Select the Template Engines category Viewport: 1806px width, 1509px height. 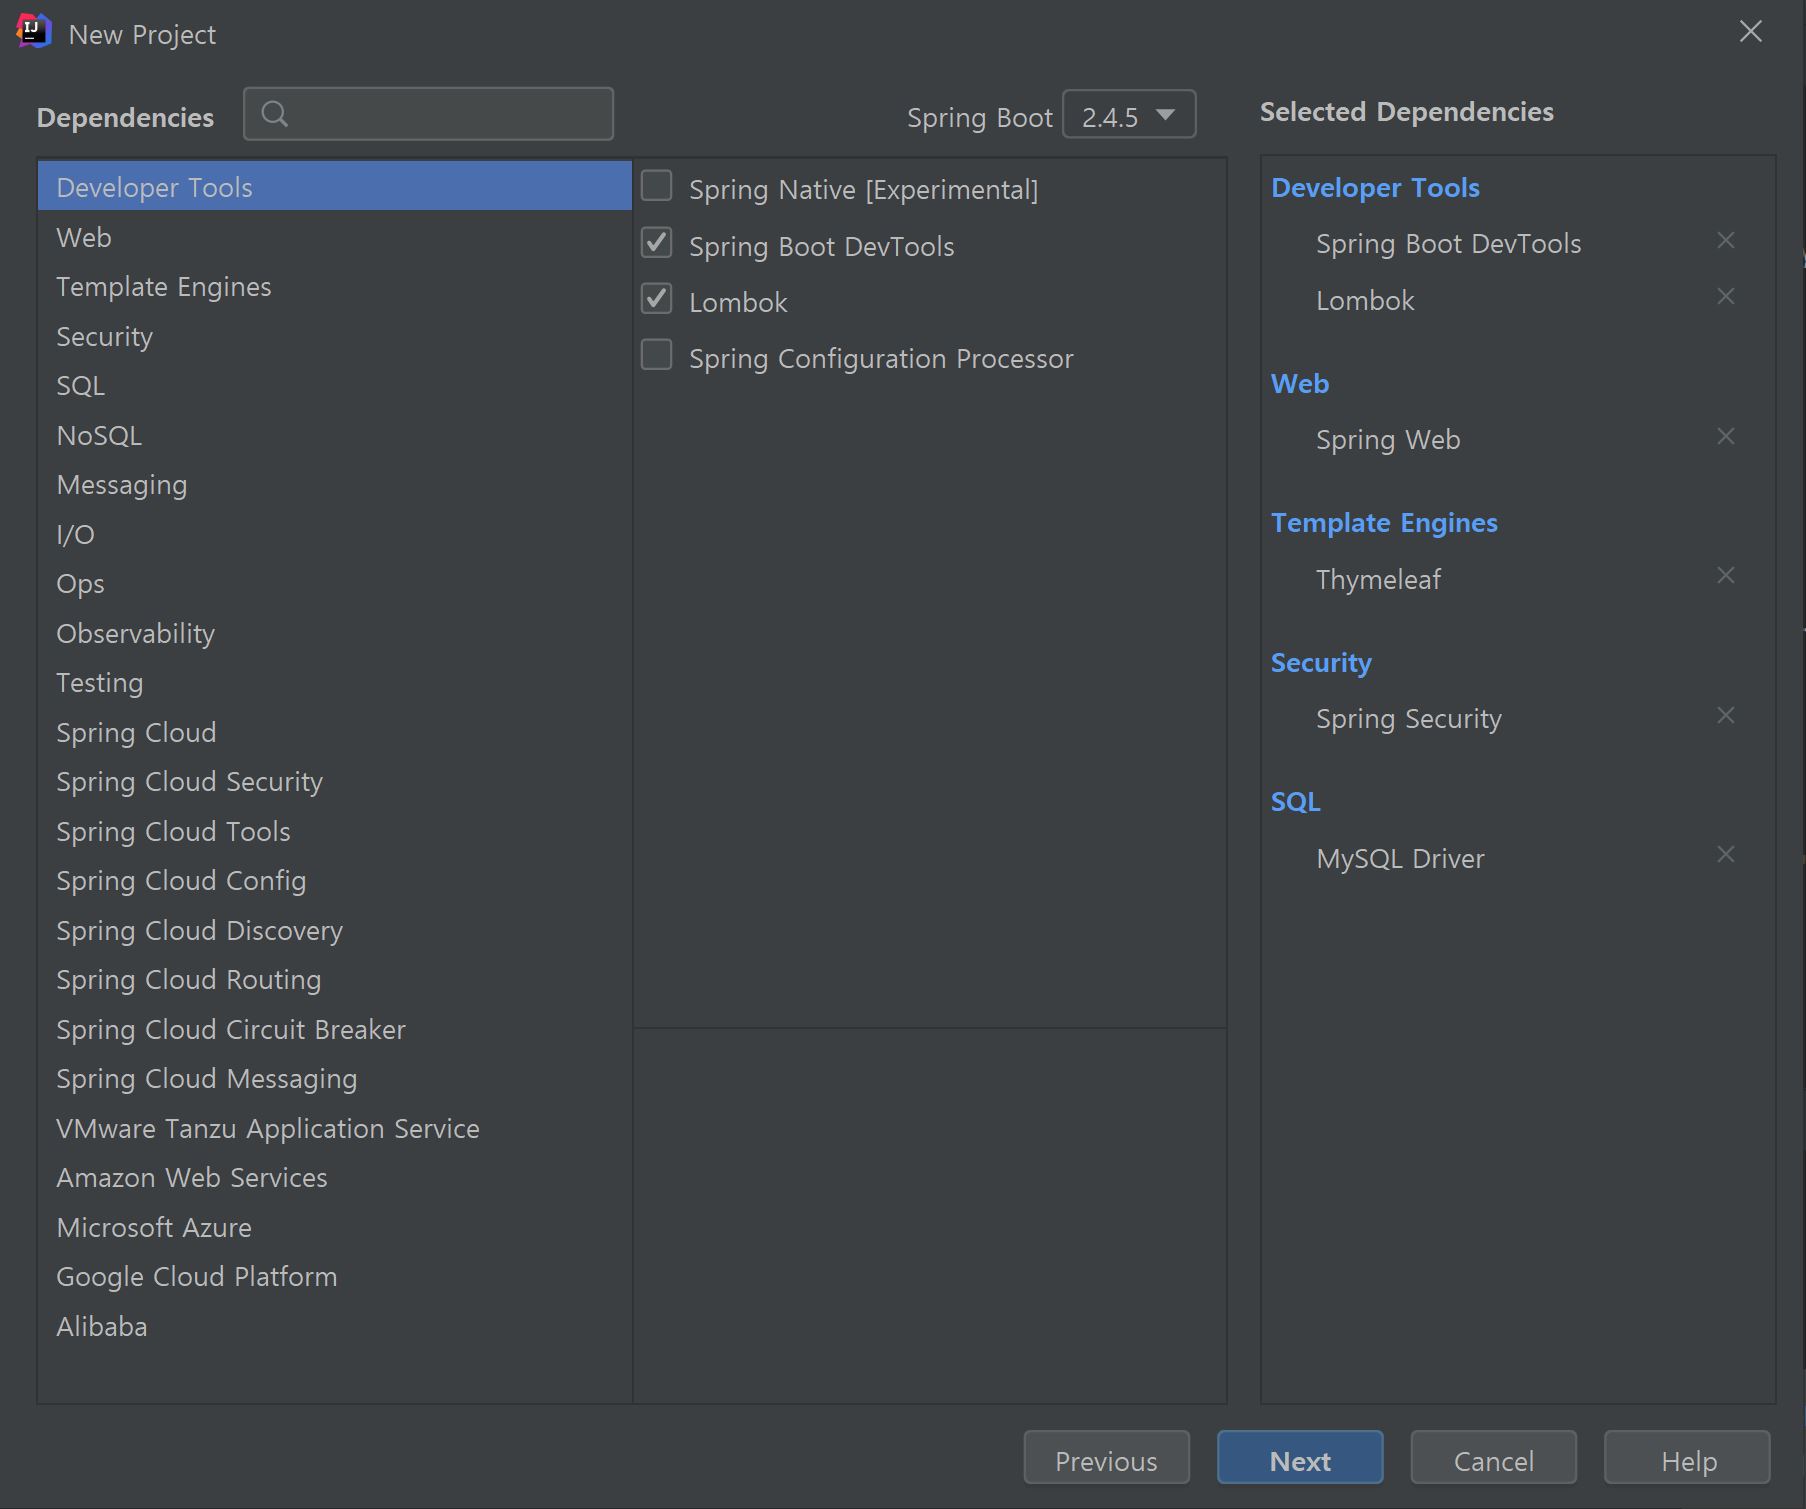click(x=334, y=287)
